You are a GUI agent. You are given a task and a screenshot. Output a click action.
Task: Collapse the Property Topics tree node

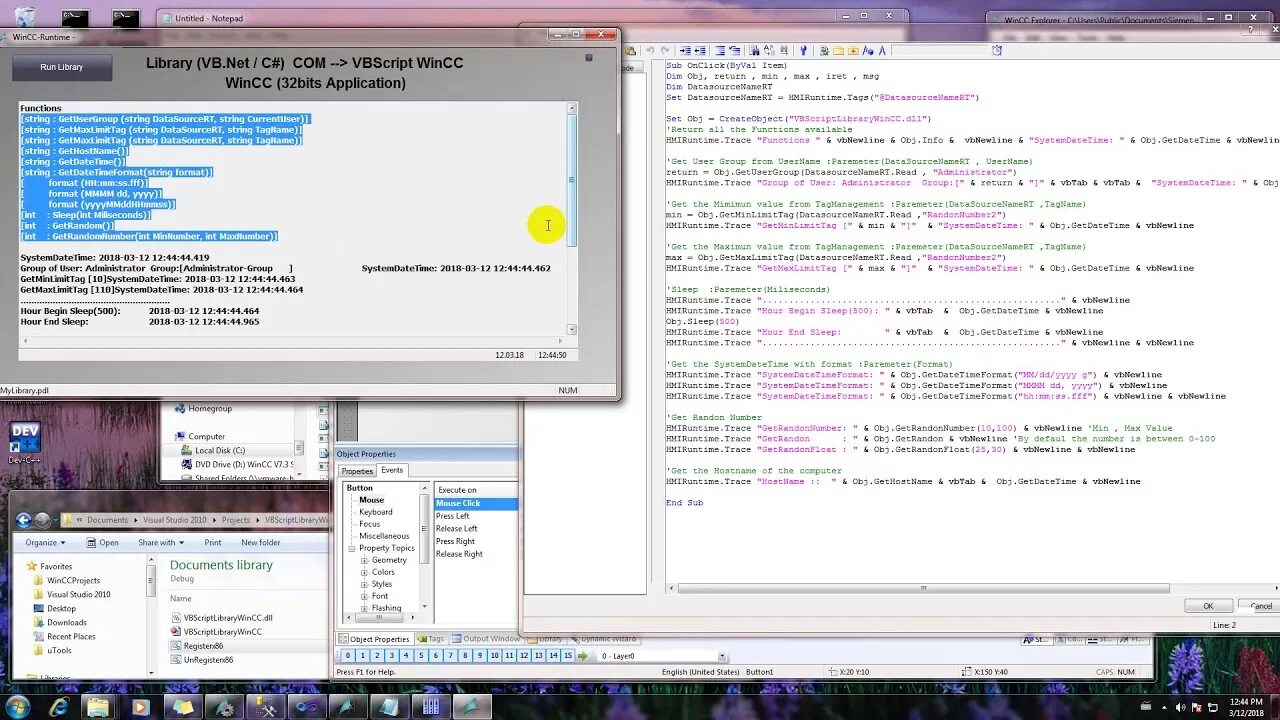click(x=352, y=548)
